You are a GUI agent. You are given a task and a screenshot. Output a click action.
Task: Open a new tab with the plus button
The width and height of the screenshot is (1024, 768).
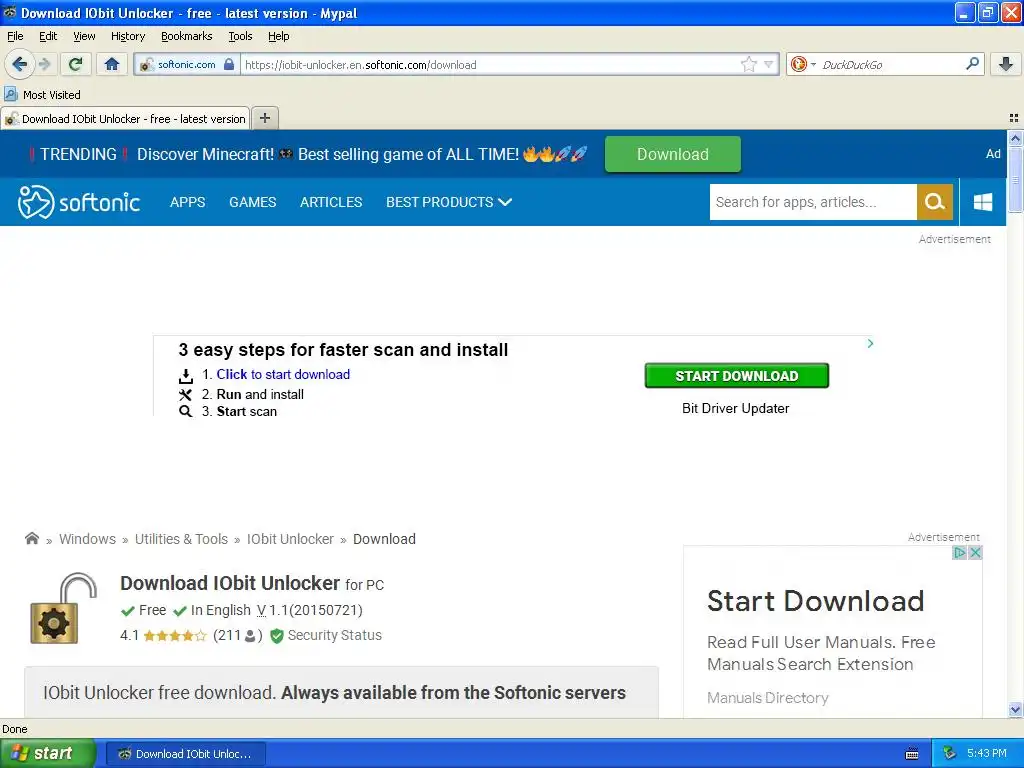coord(264,118)
